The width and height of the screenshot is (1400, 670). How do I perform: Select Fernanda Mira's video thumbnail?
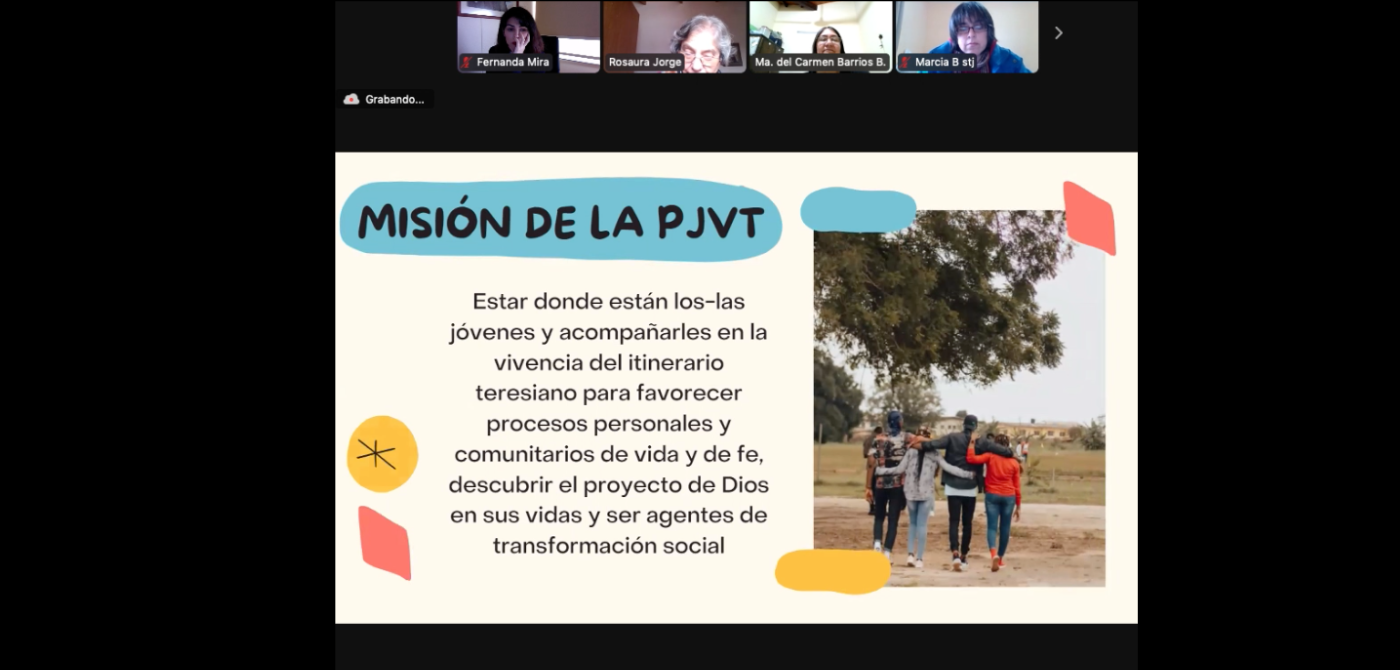(528, 30)
